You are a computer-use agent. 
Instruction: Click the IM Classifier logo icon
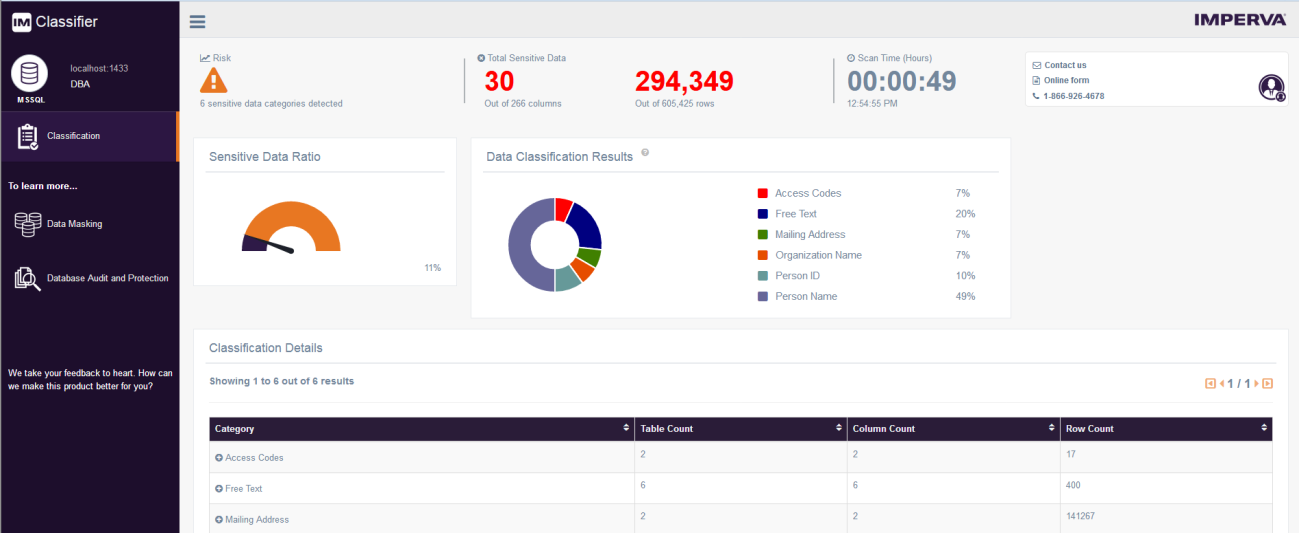point(22,21)
